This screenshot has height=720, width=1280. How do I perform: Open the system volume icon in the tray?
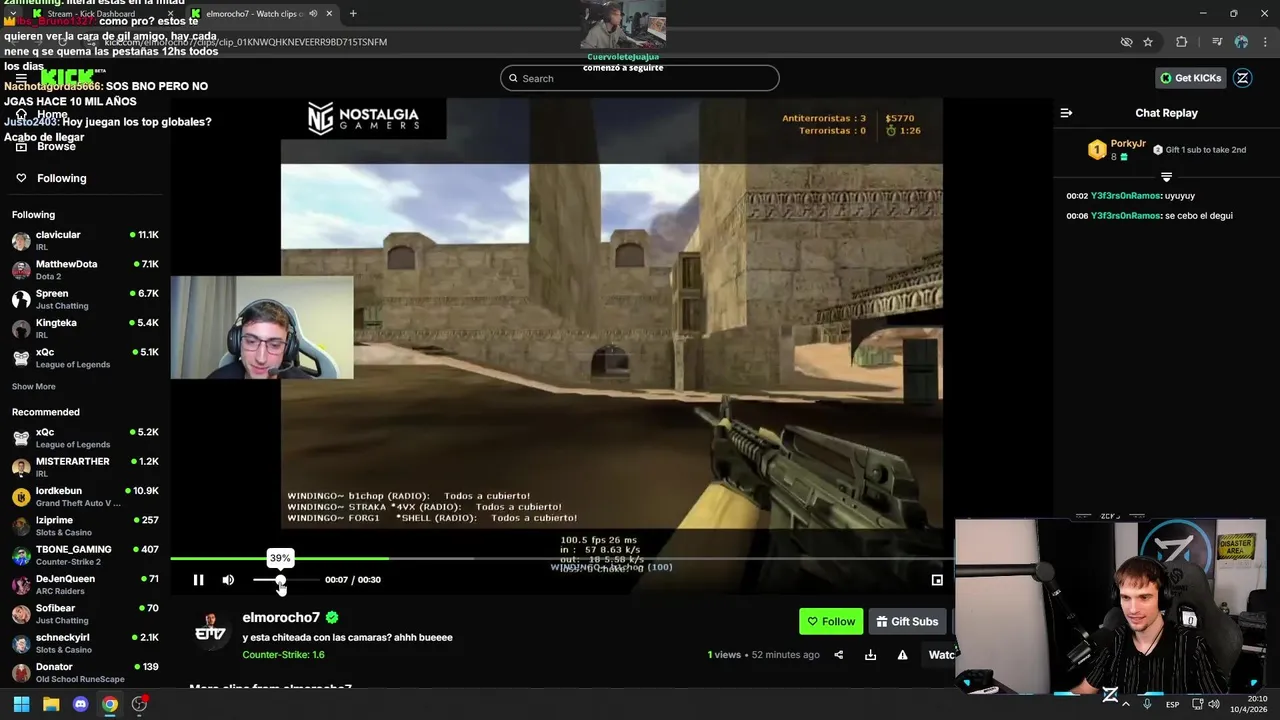[1213, 704]
